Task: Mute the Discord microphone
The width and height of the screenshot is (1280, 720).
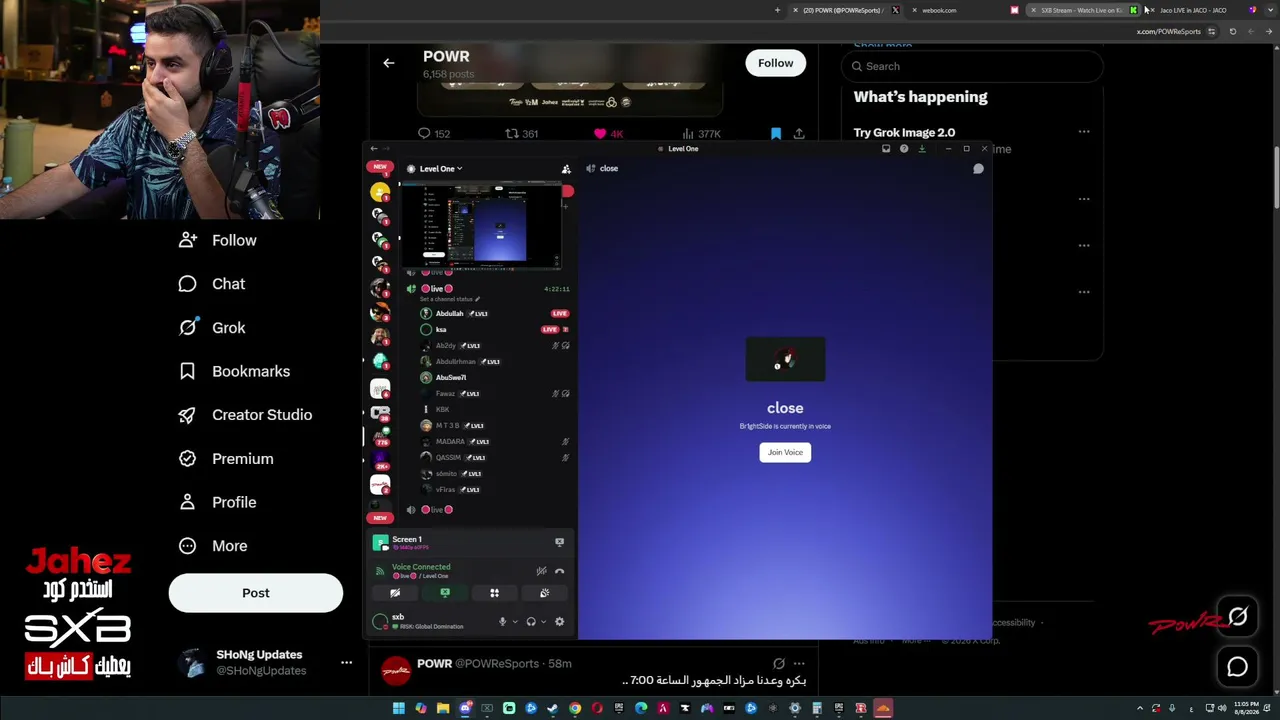Action: [503, 622]
